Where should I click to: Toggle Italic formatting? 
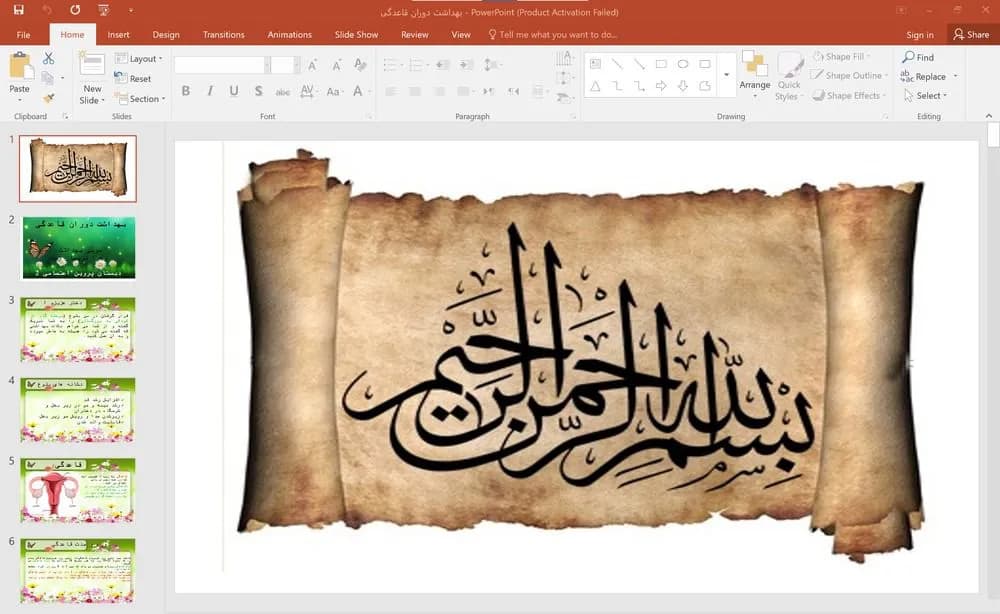[x=210, y=91]
